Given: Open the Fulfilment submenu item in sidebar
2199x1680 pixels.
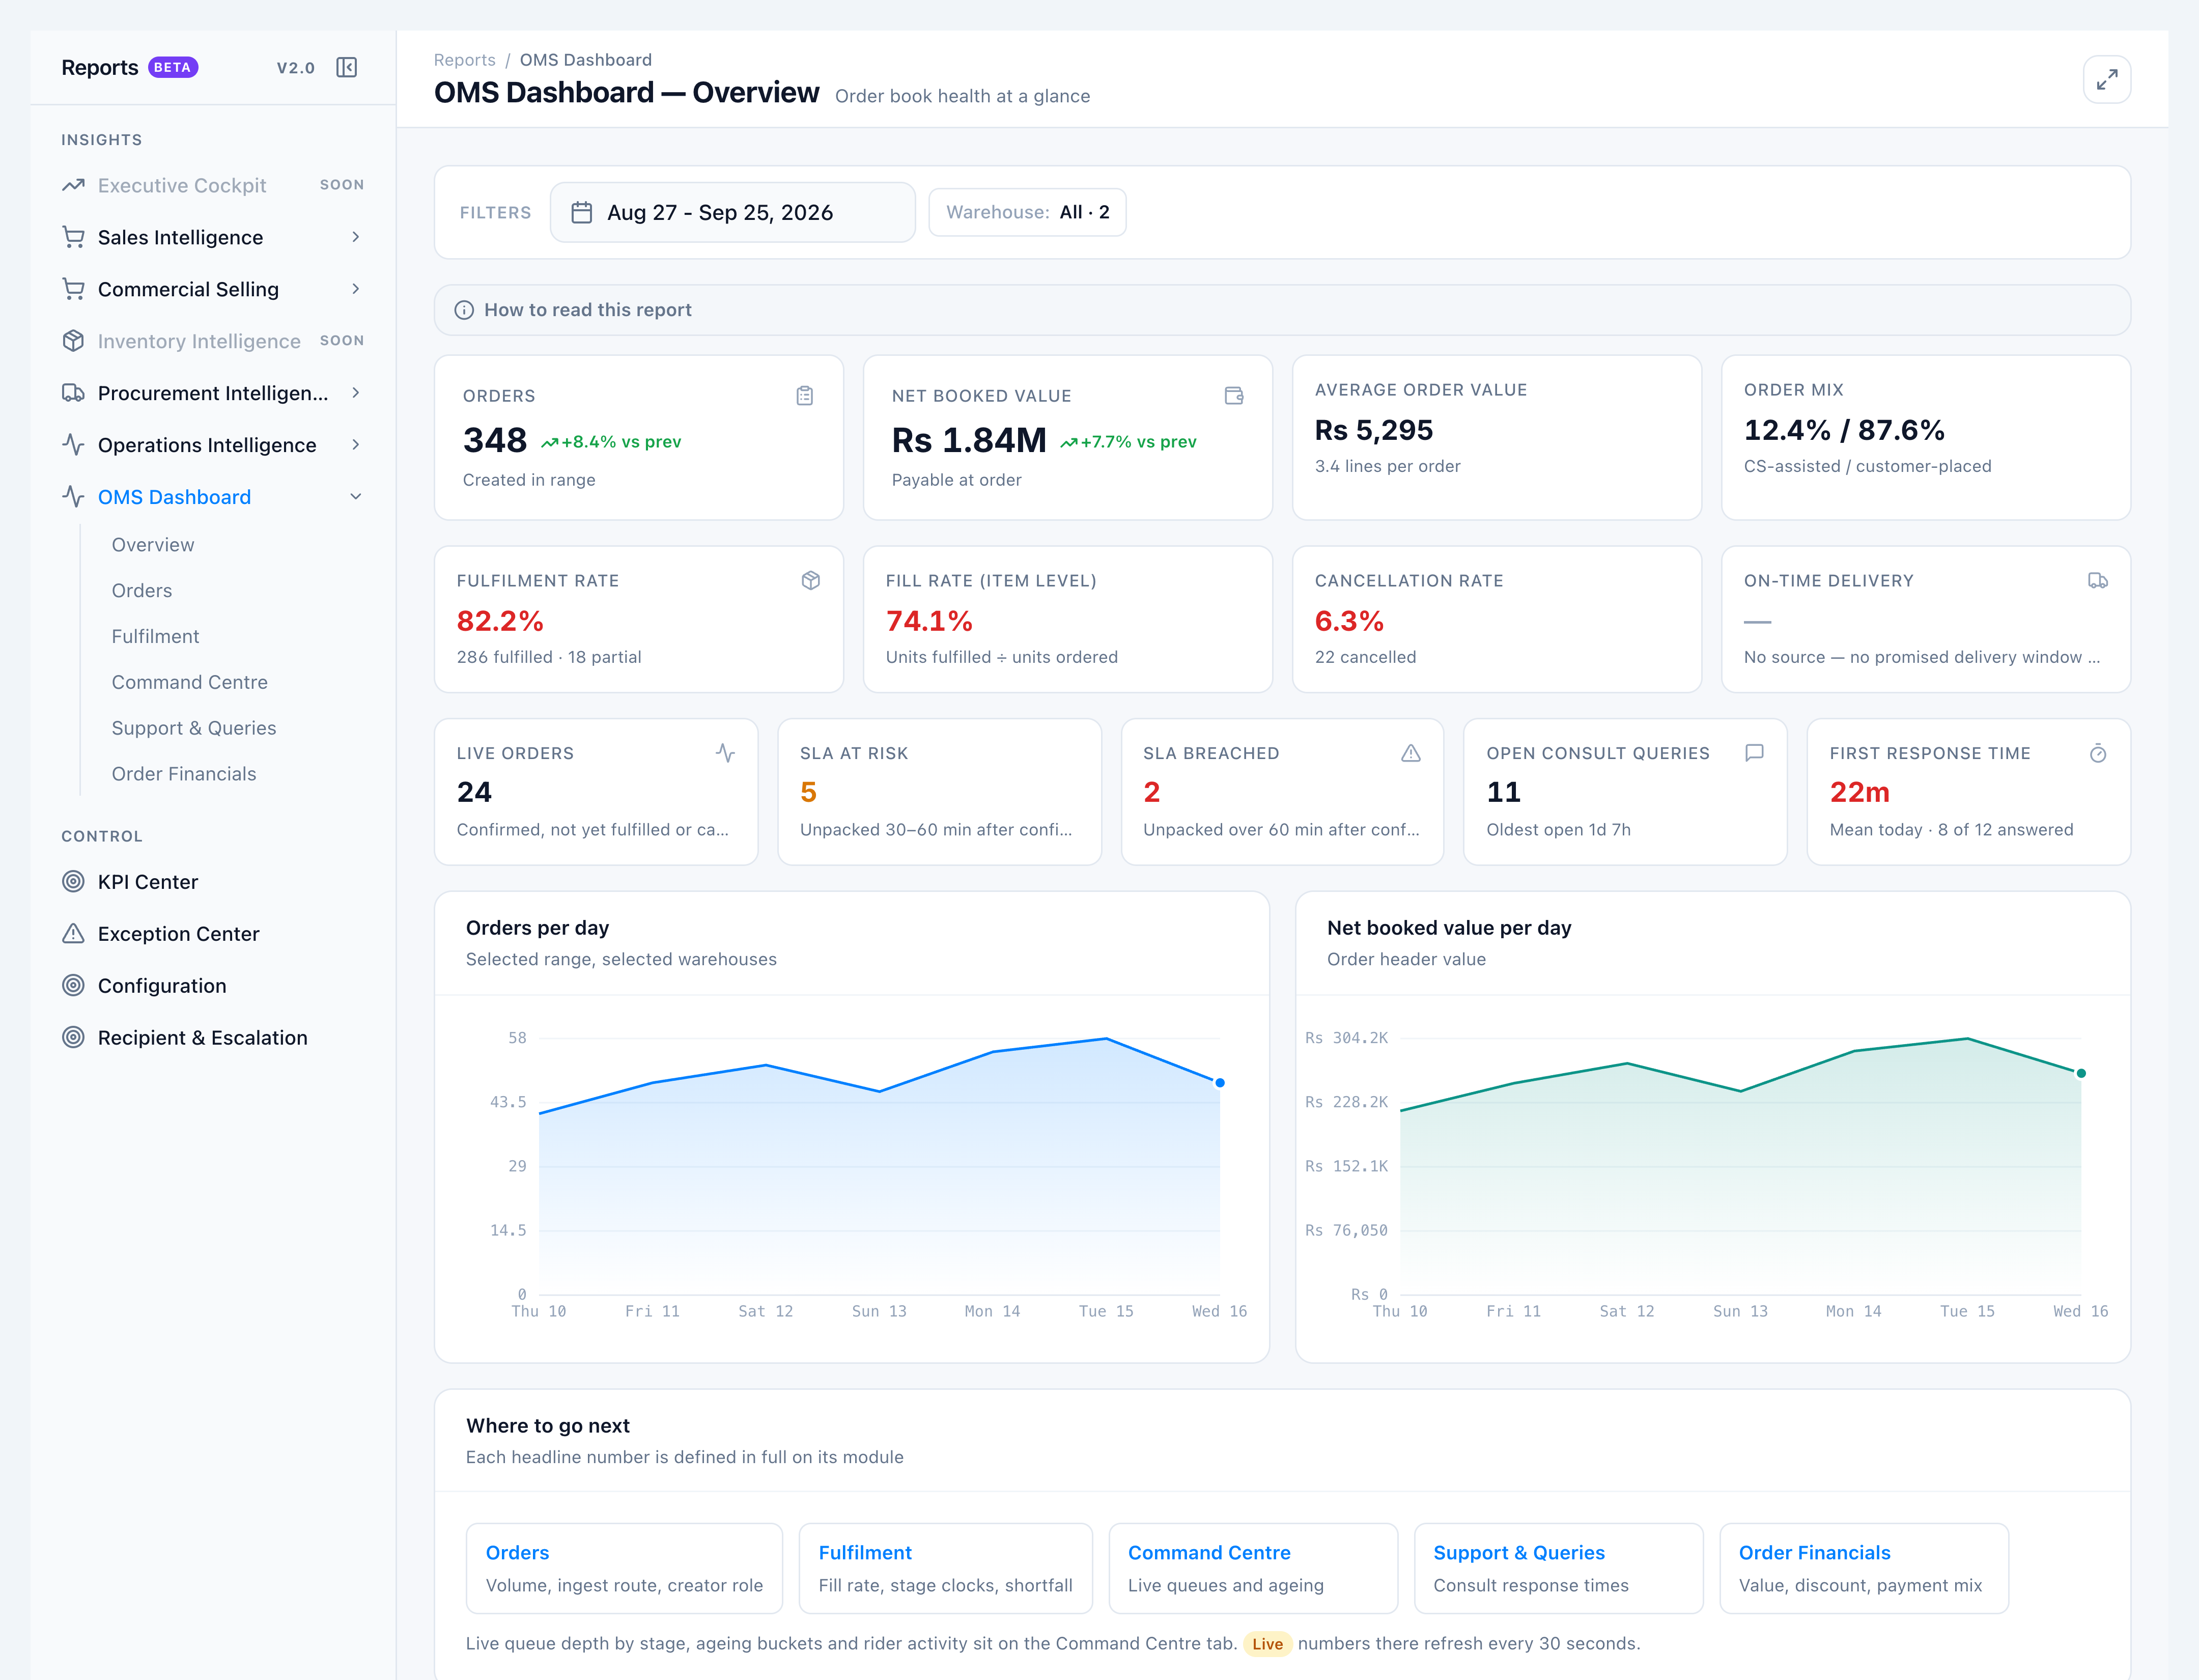Looking at the screenshot, I should coord(155,637).
